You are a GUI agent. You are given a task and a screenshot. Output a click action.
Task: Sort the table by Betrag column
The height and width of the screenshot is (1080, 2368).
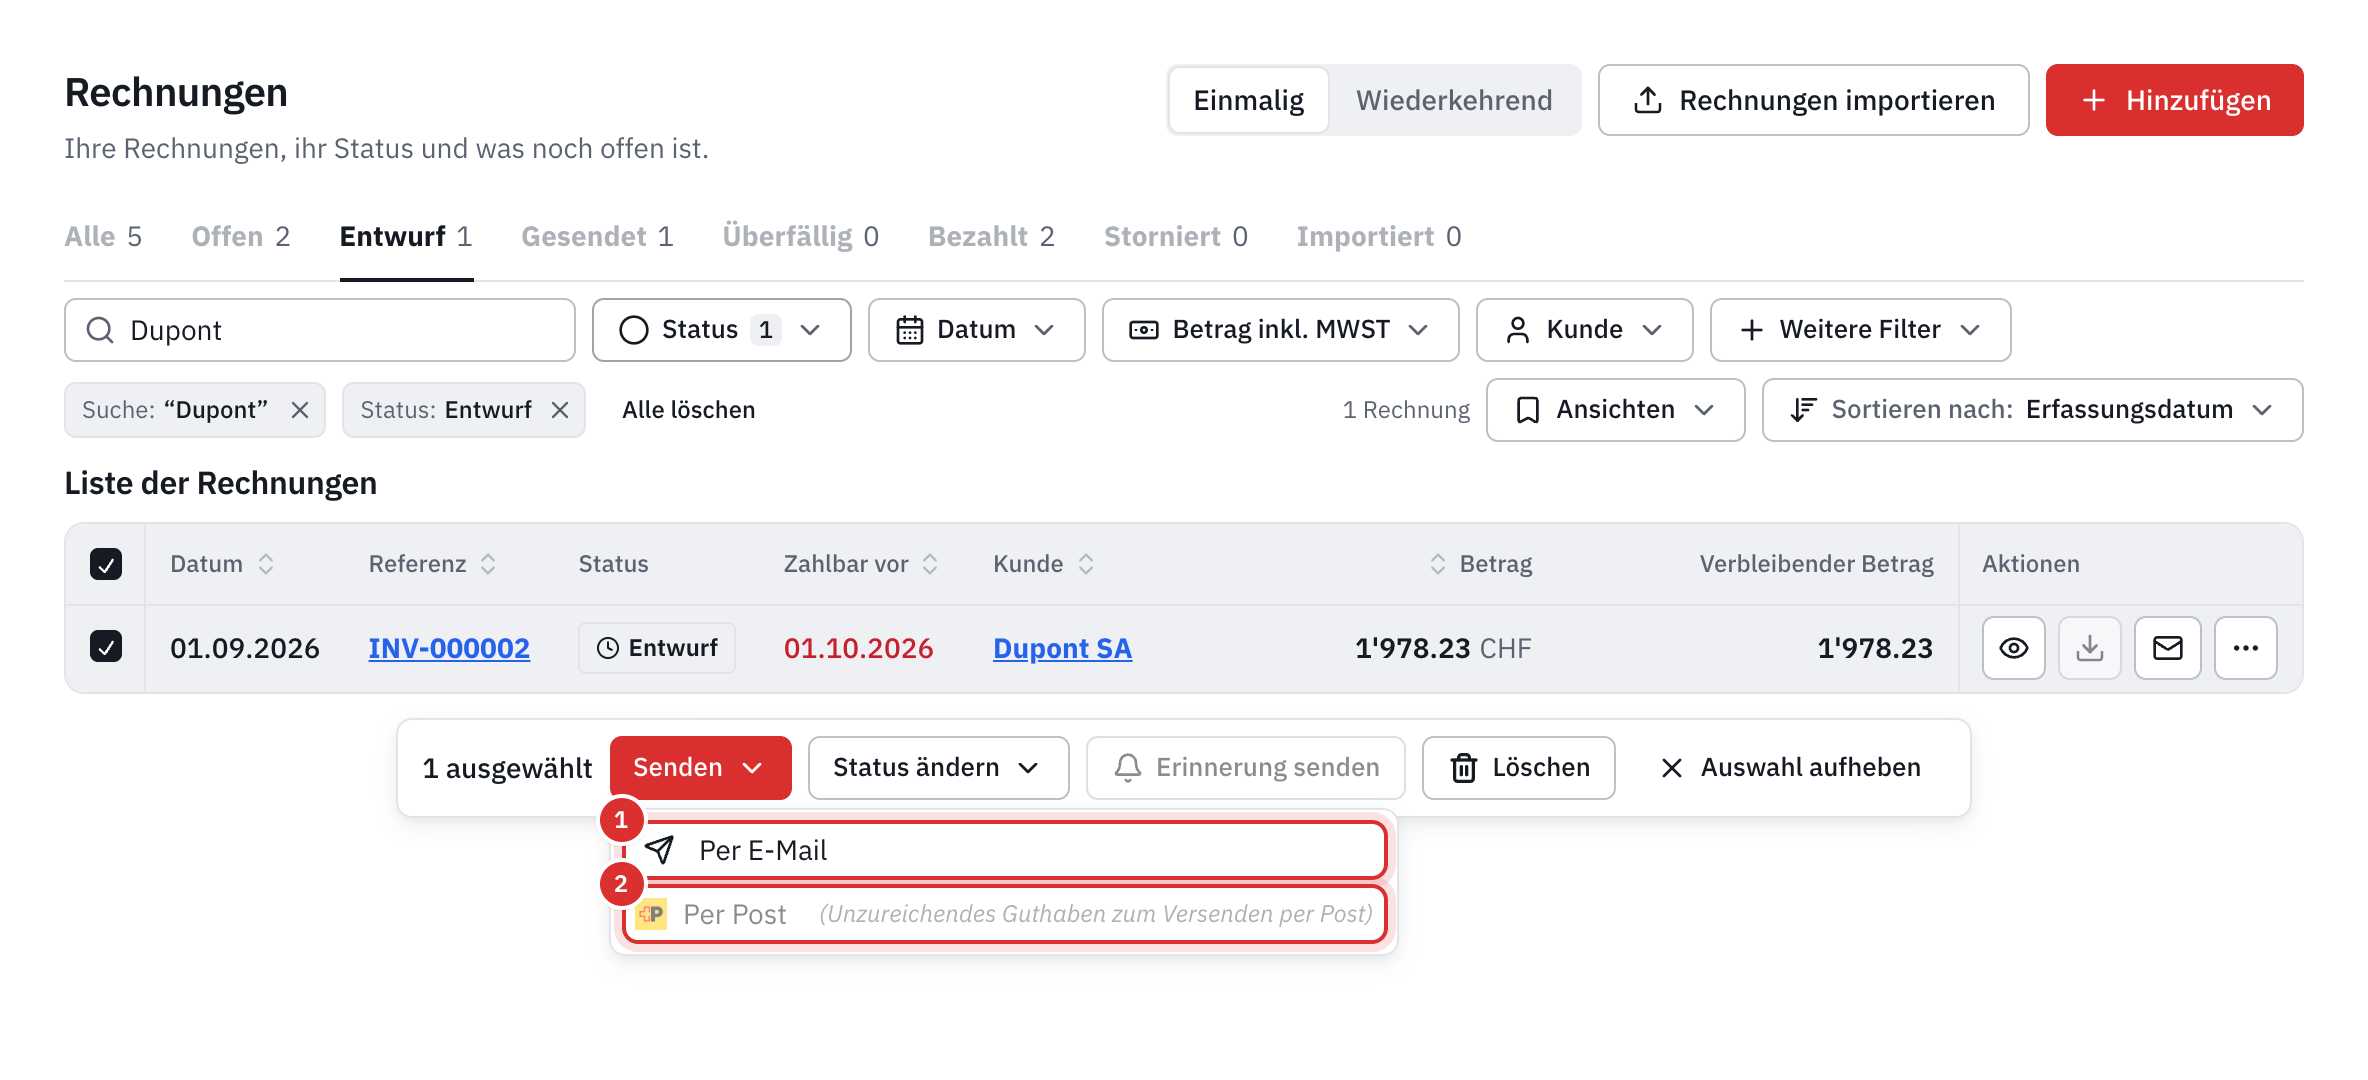1438,564
